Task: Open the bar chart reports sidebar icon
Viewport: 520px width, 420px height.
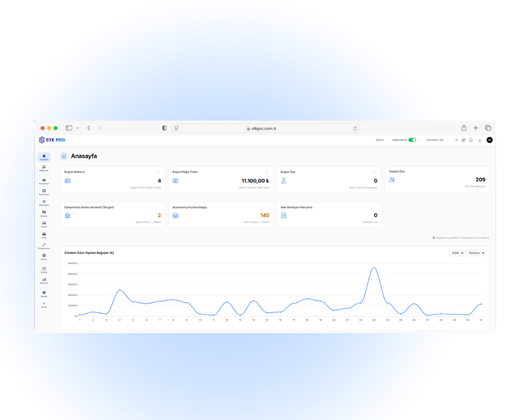Action: (44, 280)
